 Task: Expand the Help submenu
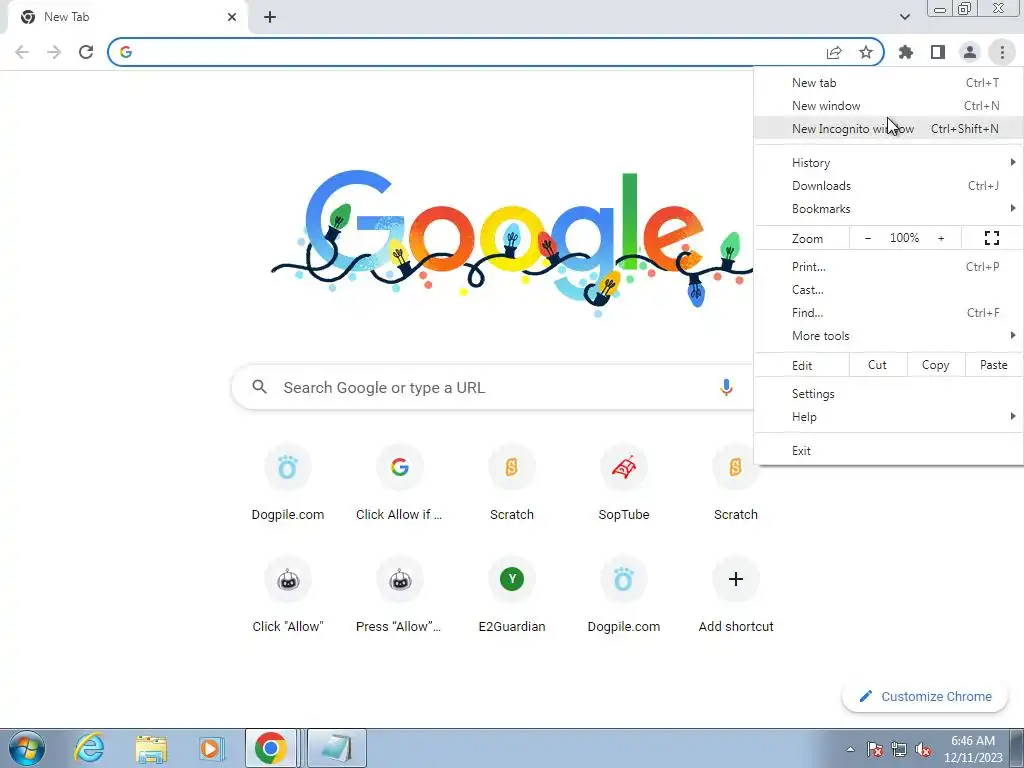point(888,417)
